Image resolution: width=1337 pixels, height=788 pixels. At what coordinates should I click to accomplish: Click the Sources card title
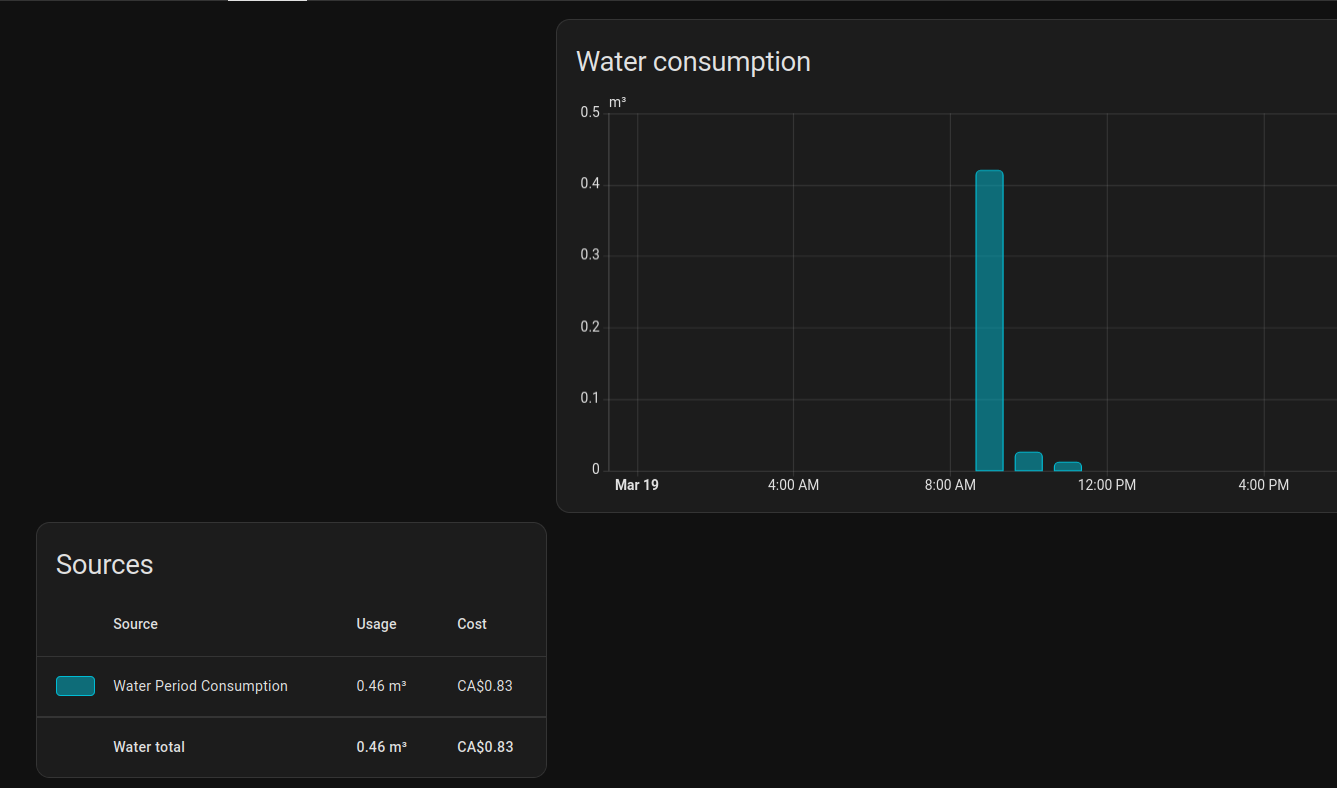(x=104, y=565)
